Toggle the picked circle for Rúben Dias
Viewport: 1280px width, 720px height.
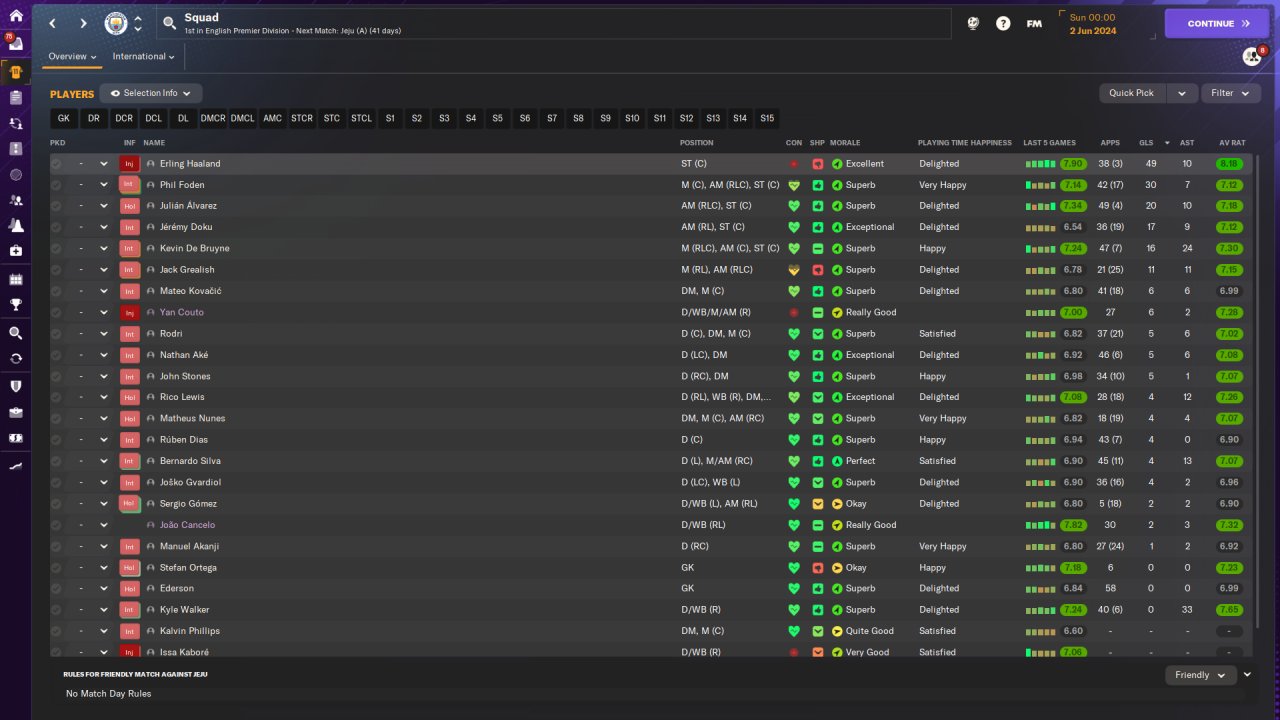tap(56, 440)
